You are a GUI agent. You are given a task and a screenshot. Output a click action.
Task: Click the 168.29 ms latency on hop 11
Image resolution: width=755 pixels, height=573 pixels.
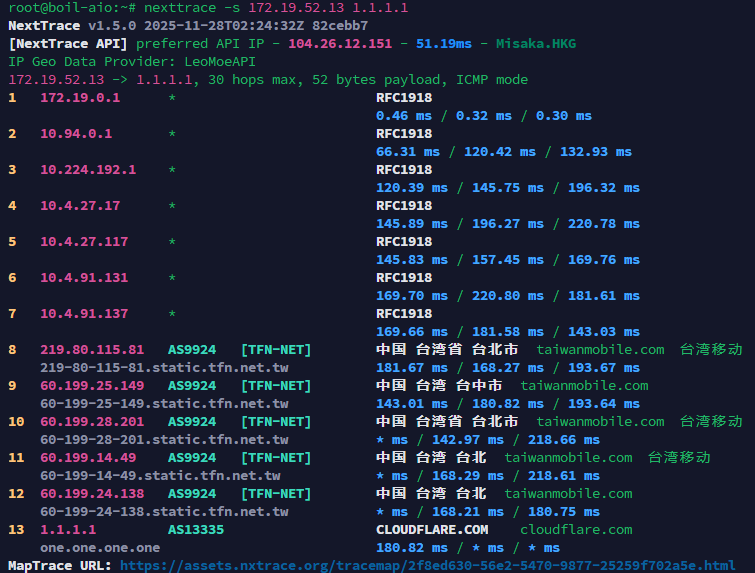pos(468,476)
